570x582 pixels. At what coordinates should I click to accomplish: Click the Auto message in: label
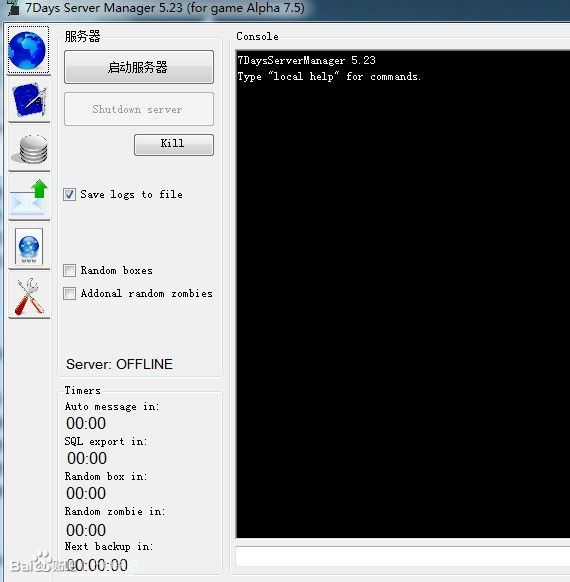(112, 407)
